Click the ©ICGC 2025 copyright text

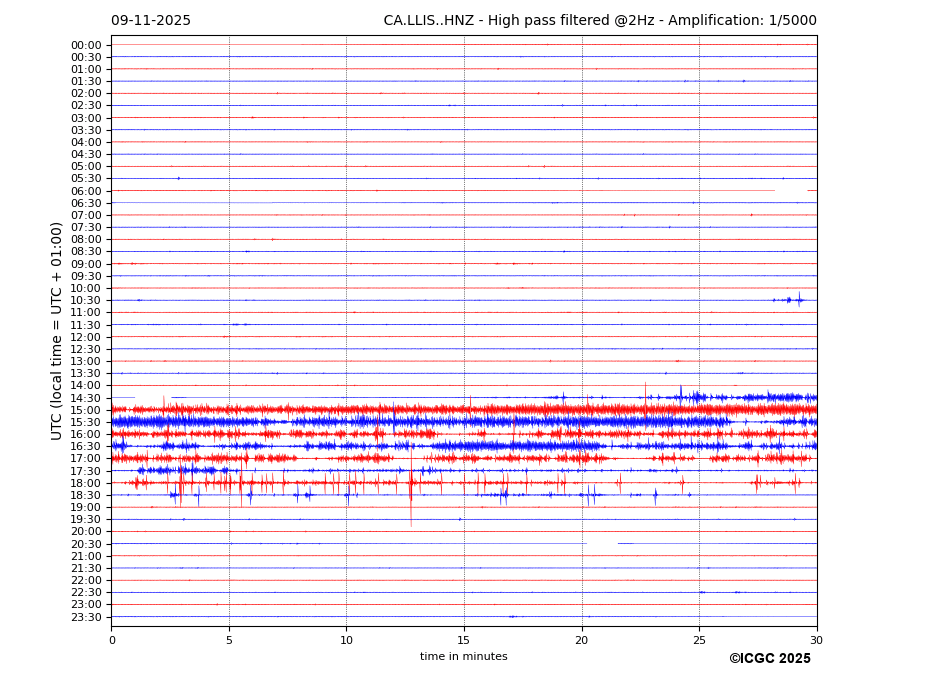pyautogui.click(x=769, y=659)
